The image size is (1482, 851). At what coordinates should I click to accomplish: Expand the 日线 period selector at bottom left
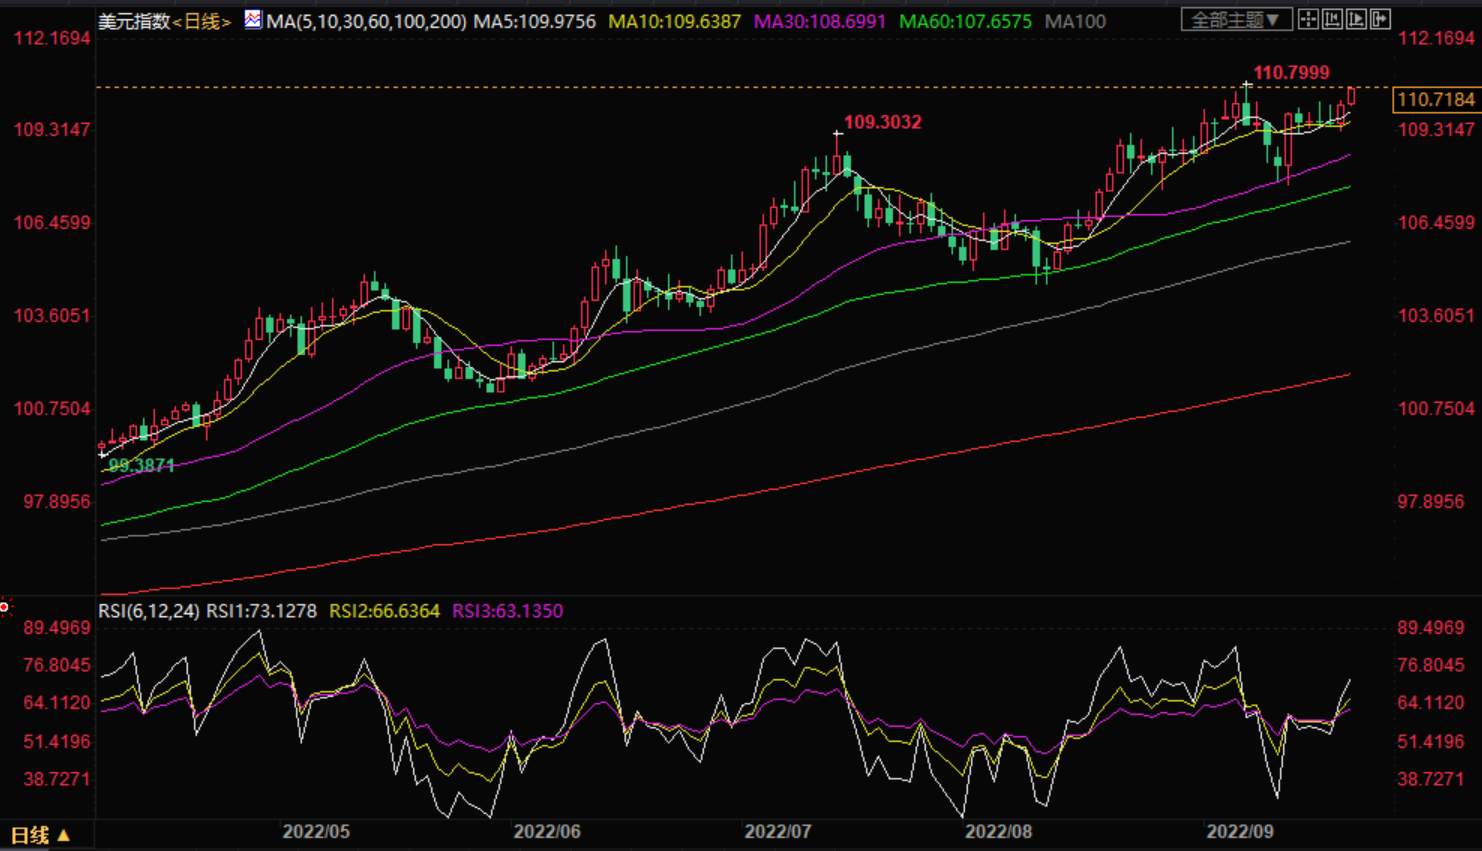coord(40,835)
